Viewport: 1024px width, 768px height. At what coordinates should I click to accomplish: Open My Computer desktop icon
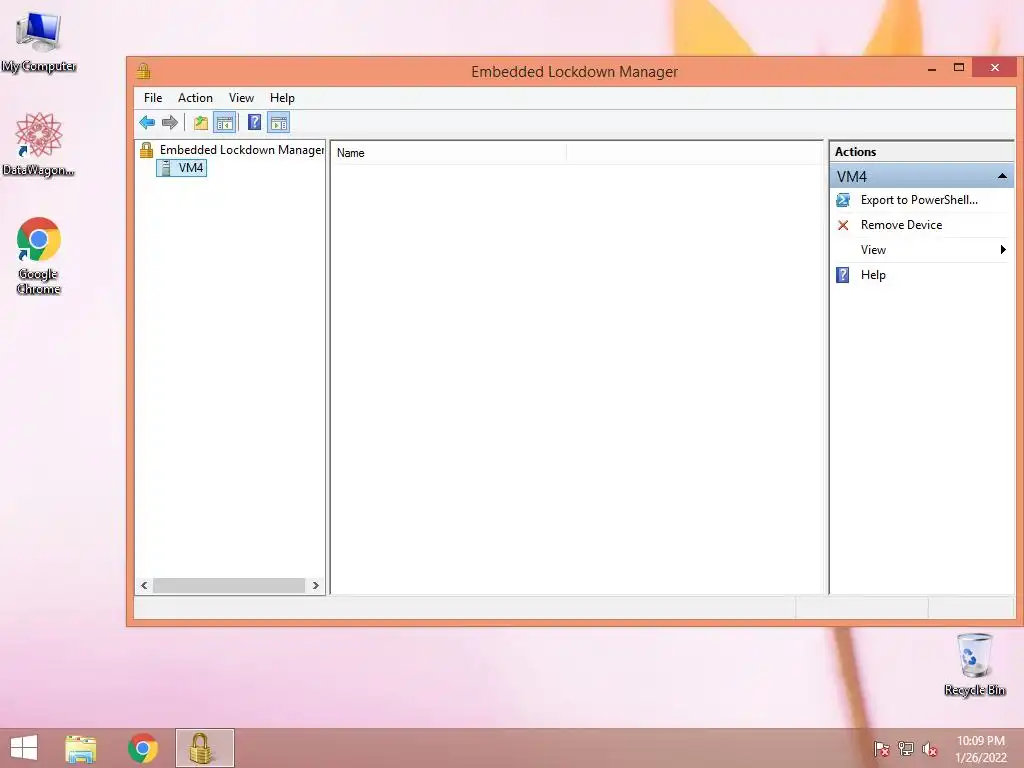[x=39, y=42]
